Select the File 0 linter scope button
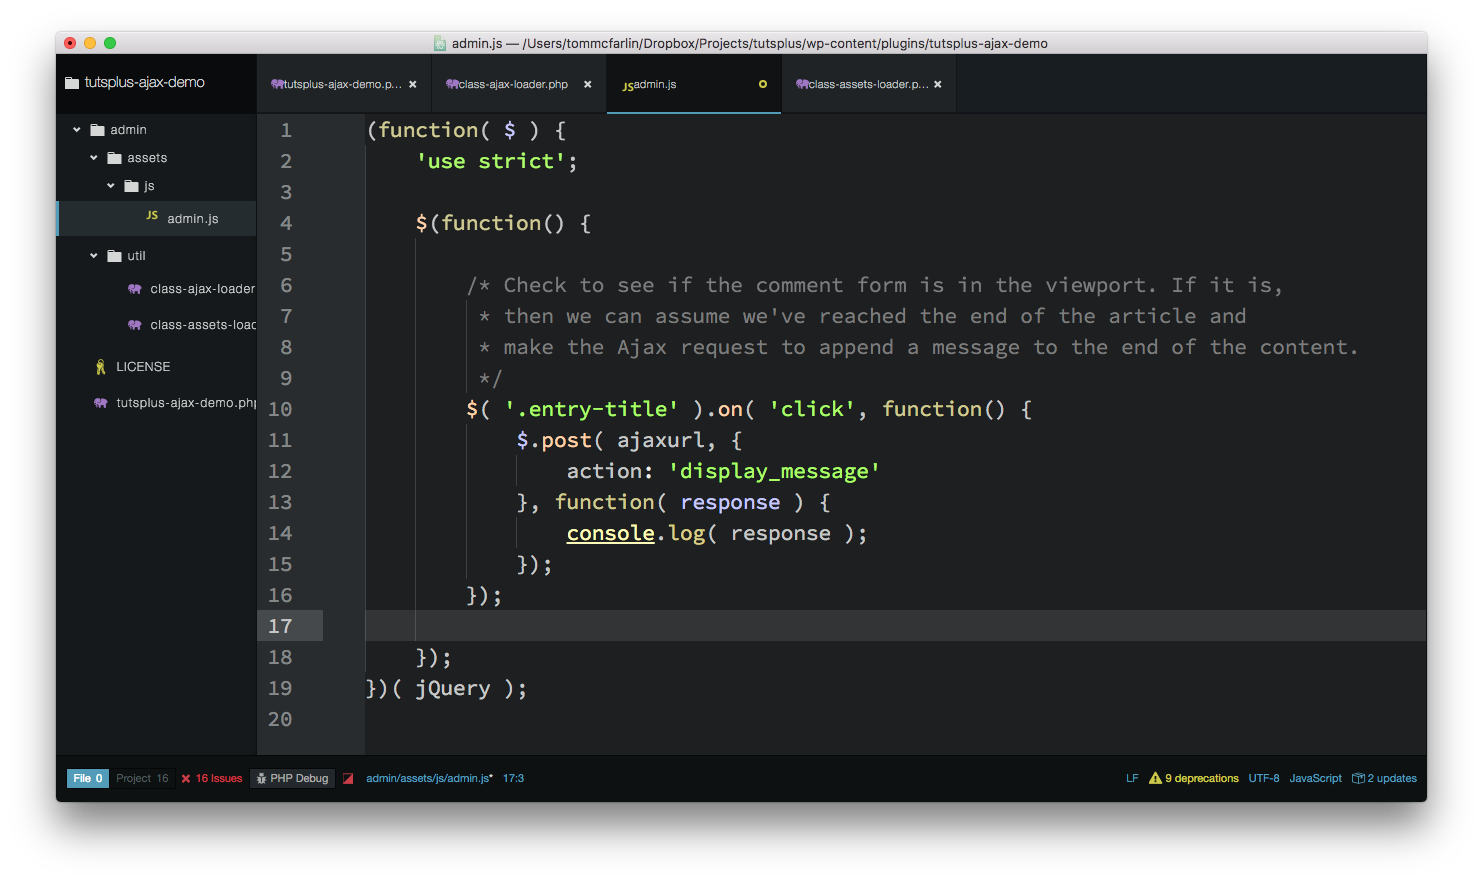This screenshot has width=1483, height=882. click(x=87, y=778)
